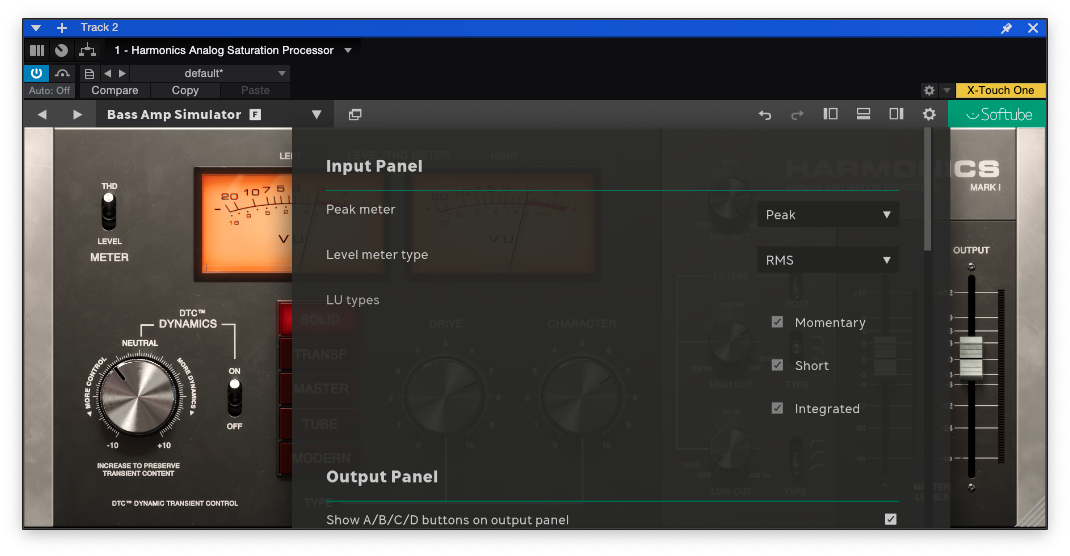Flip the THD/LEVEL meter switch
This screenshot has height=556, width=1070.
point(109,212)
